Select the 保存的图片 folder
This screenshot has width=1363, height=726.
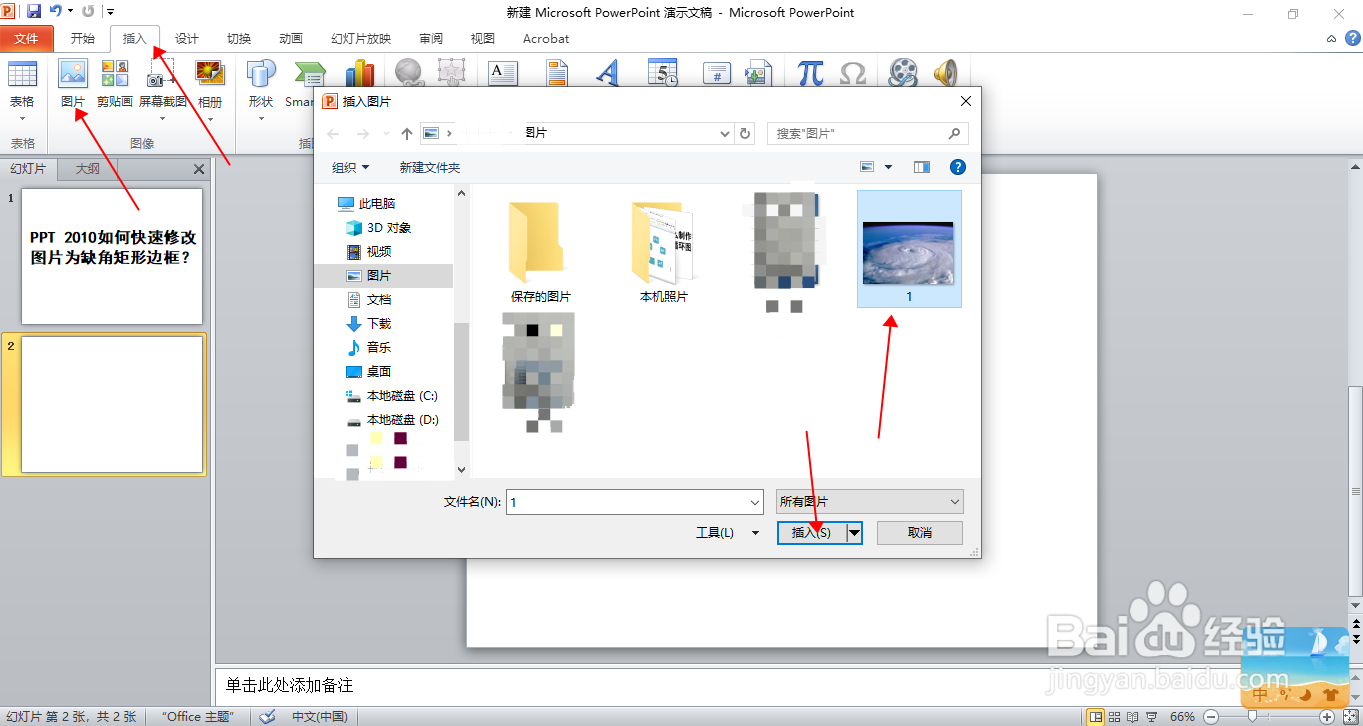(540, 253)
